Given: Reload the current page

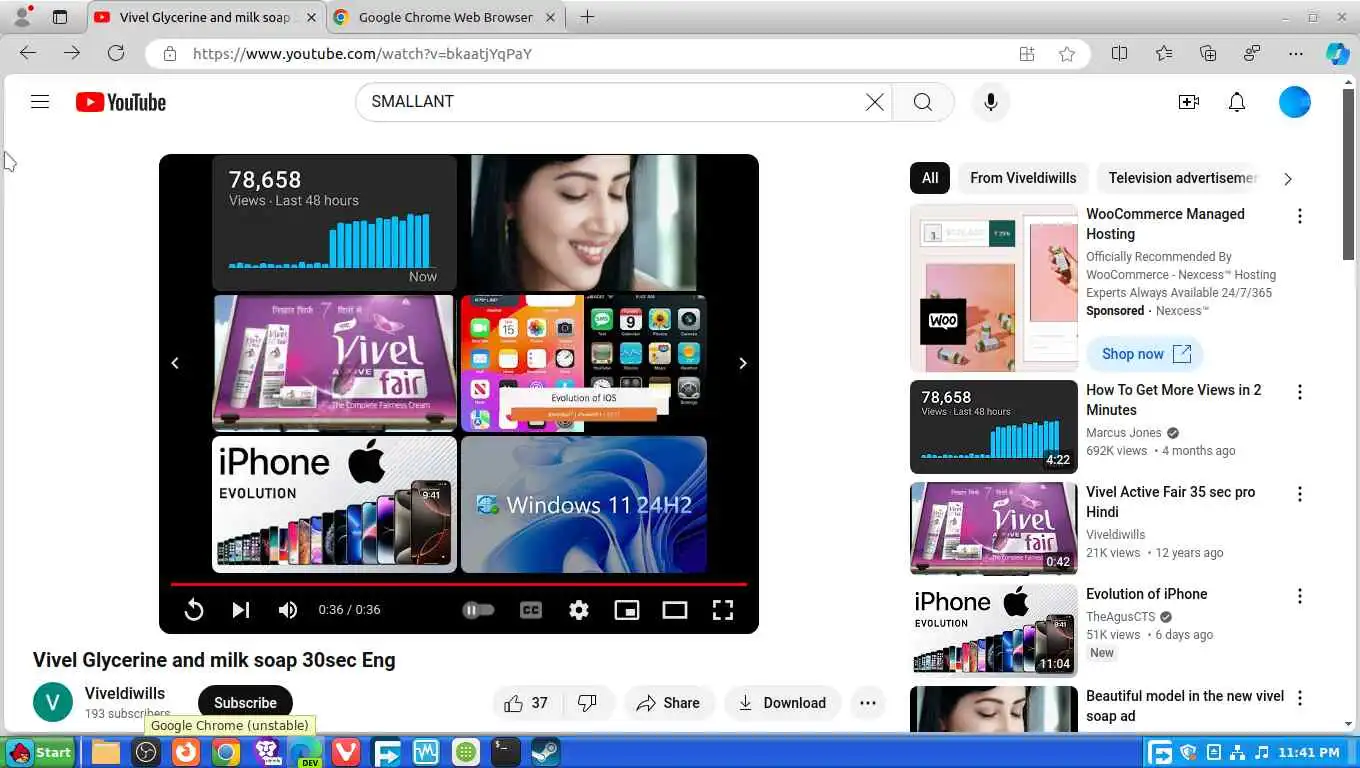Looking at the screenshot, I should coord(116,54).
